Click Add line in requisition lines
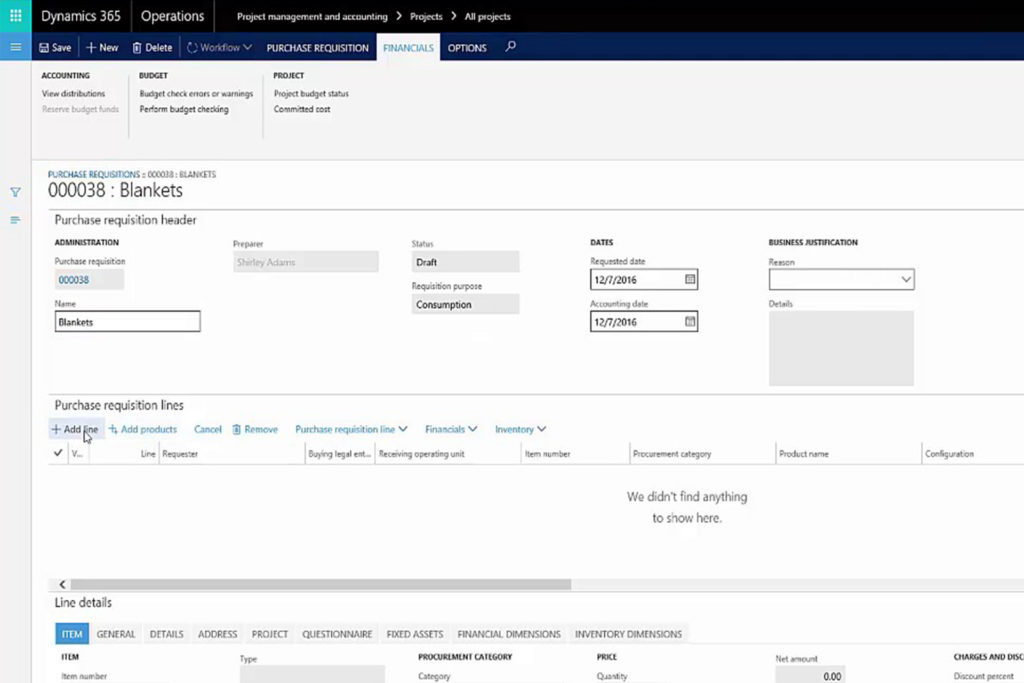 click(x=75, y=429)
